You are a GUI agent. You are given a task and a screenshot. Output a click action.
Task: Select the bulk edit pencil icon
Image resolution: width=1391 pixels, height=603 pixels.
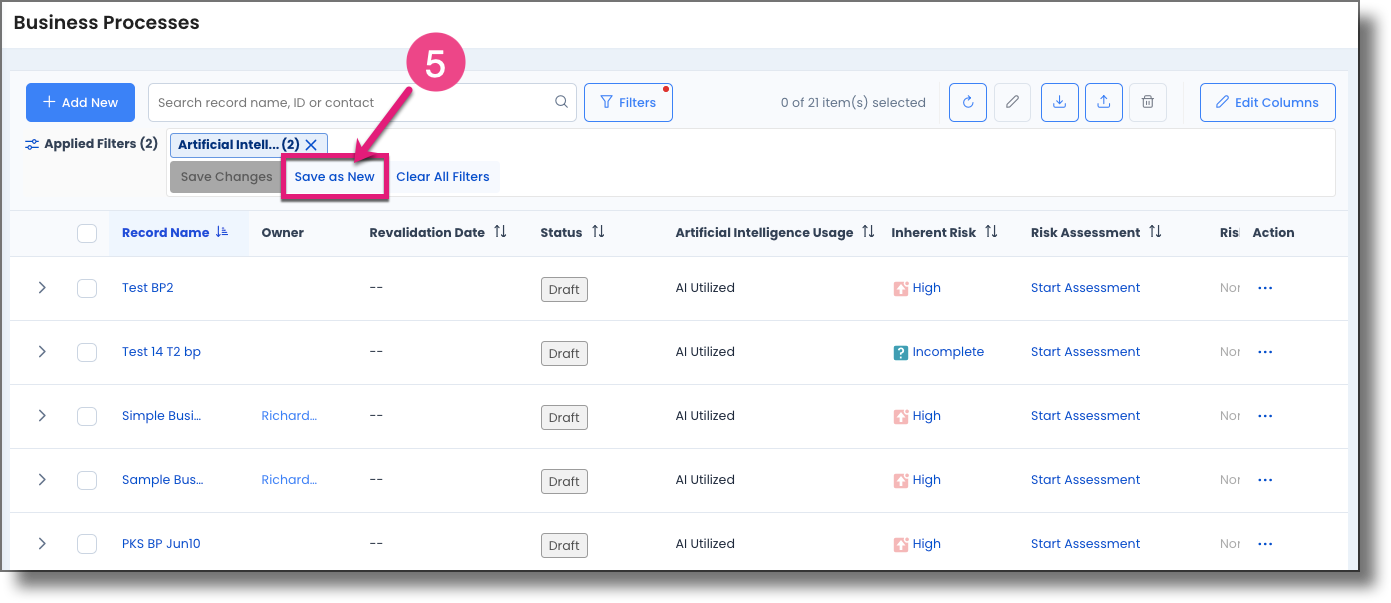point(1012,102)
